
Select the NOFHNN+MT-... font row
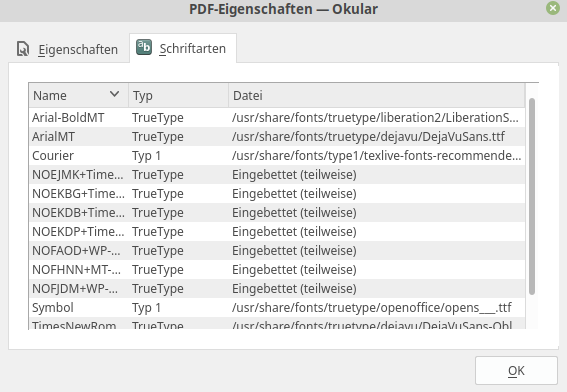click(277, 269)
